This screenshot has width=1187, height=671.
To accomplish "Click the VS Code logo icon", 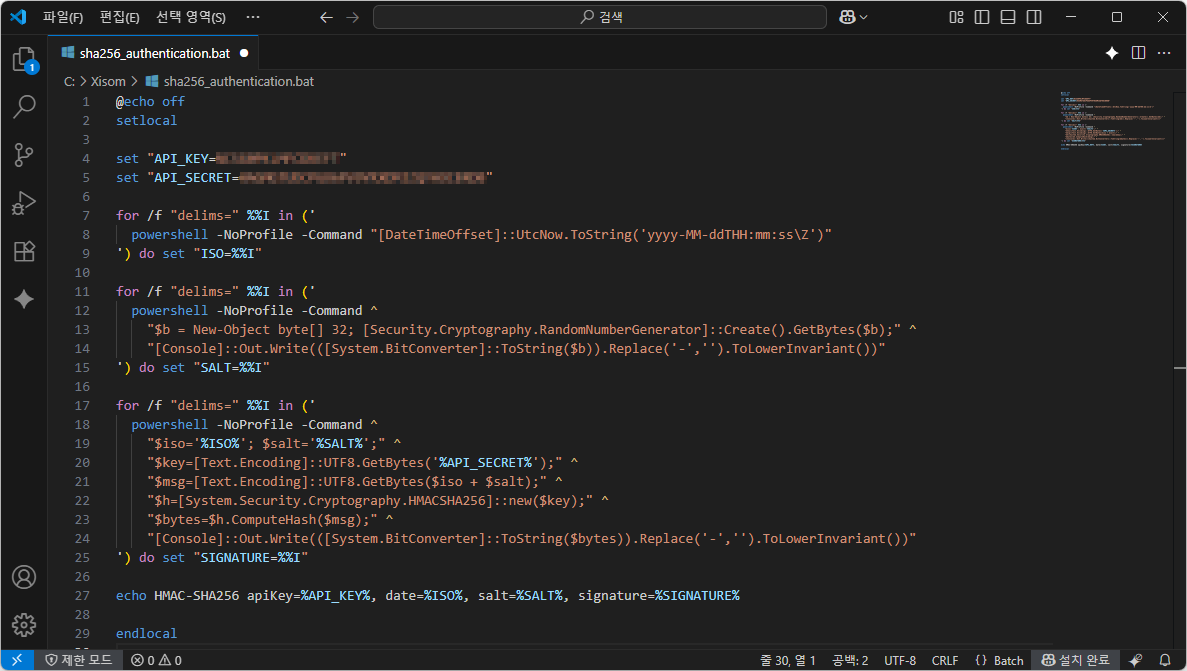I will click(x=18, y=17).
